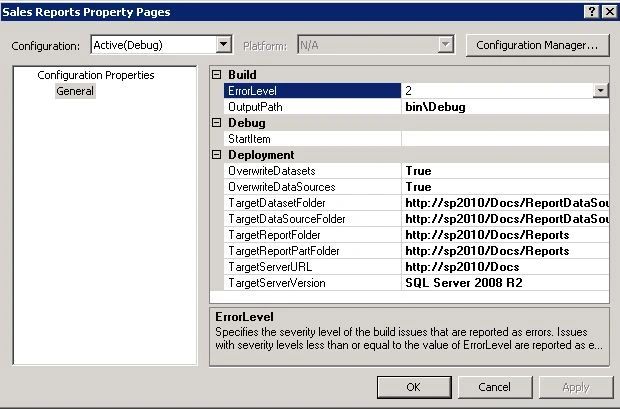The height and width of the screenshot is (409, 620).
Task: Click the ErrorLevel value field showing 2
Action: 497,91
